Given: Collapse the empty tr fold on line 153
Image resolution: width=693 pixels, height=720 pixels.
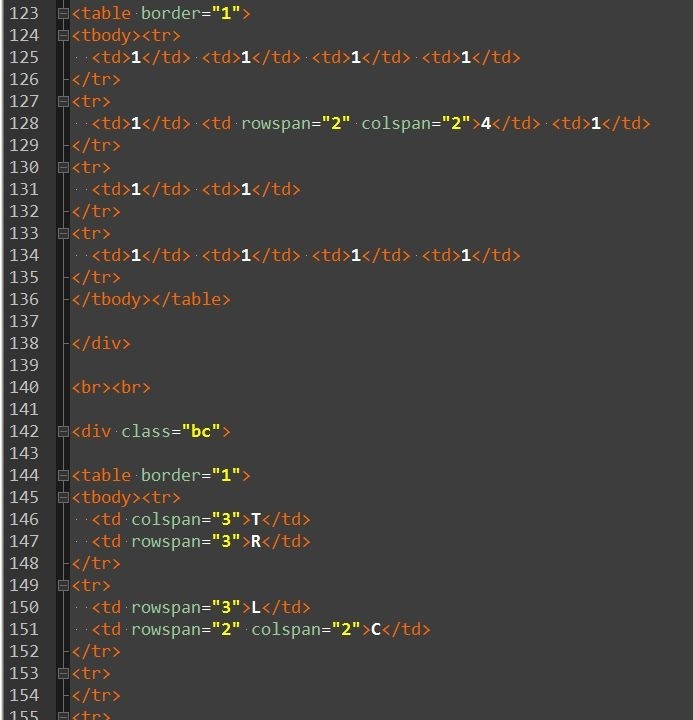Looking at the screenshot, I should pos(63,674).
